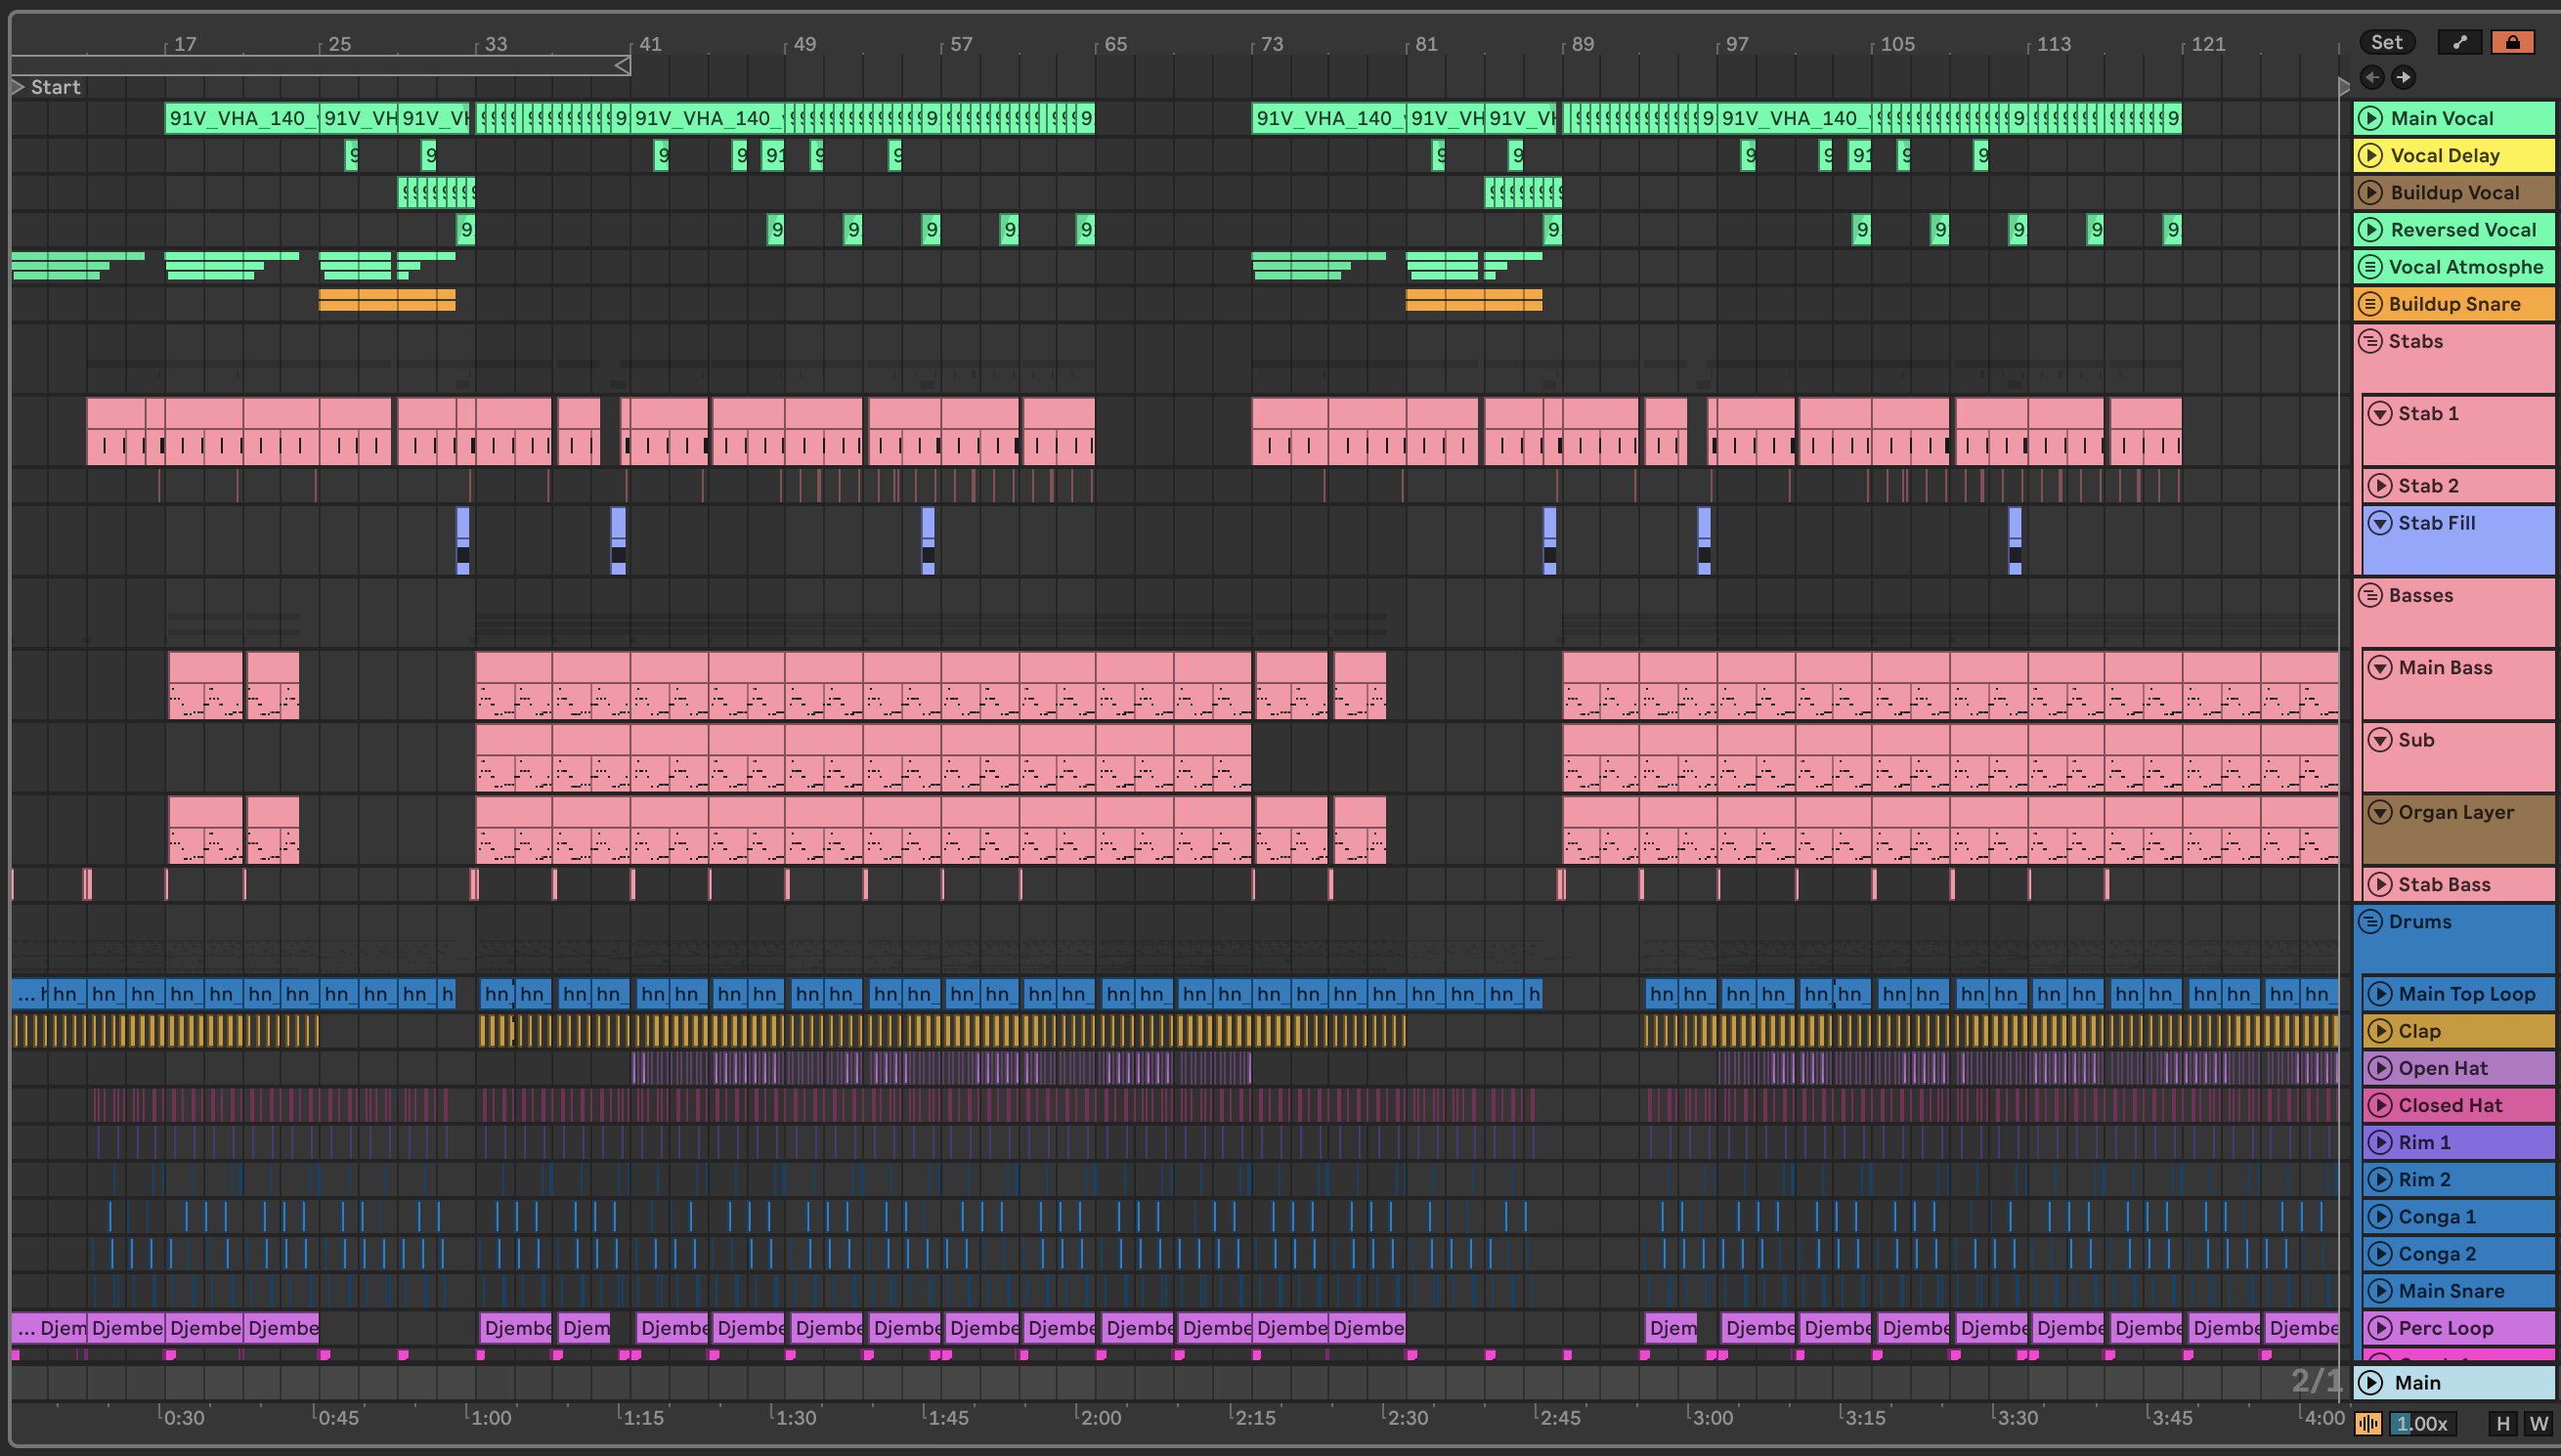The width and height of the screenshot is (2561, 1456).
Task: Jump to the previous locator arrow
Action: coord(2372,77)
